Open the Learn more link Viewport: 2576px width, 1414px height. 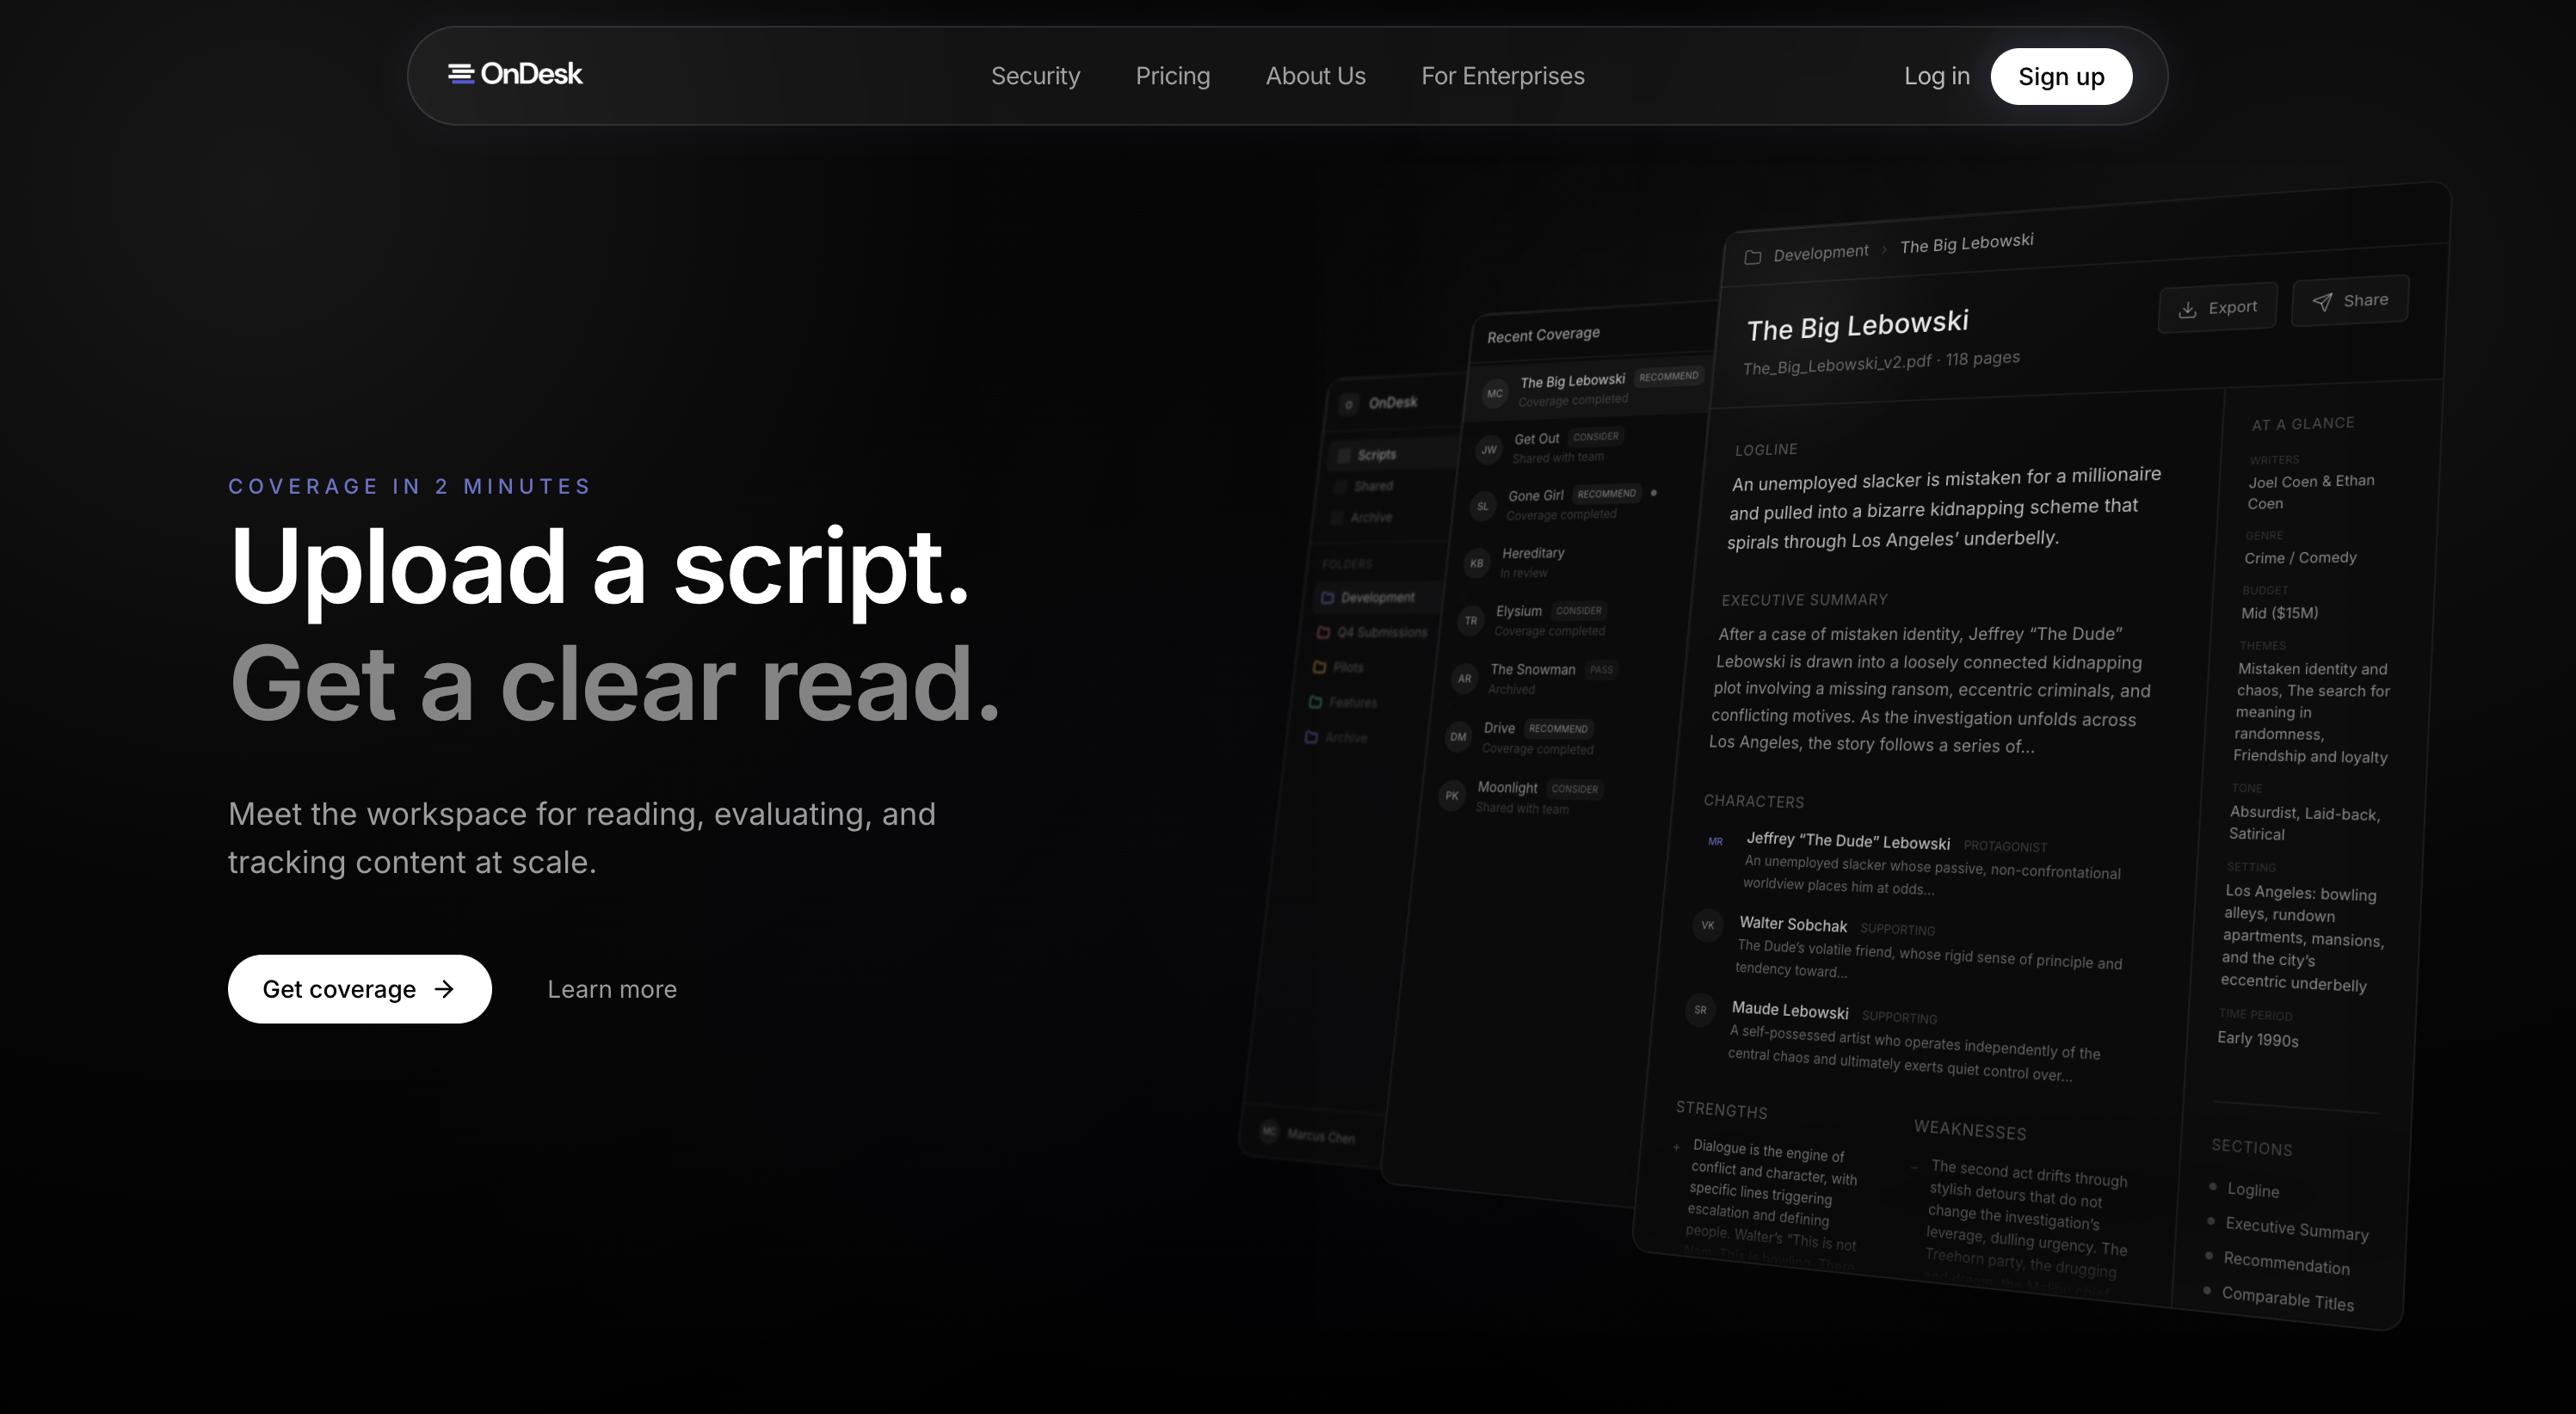tap(611, 989)
